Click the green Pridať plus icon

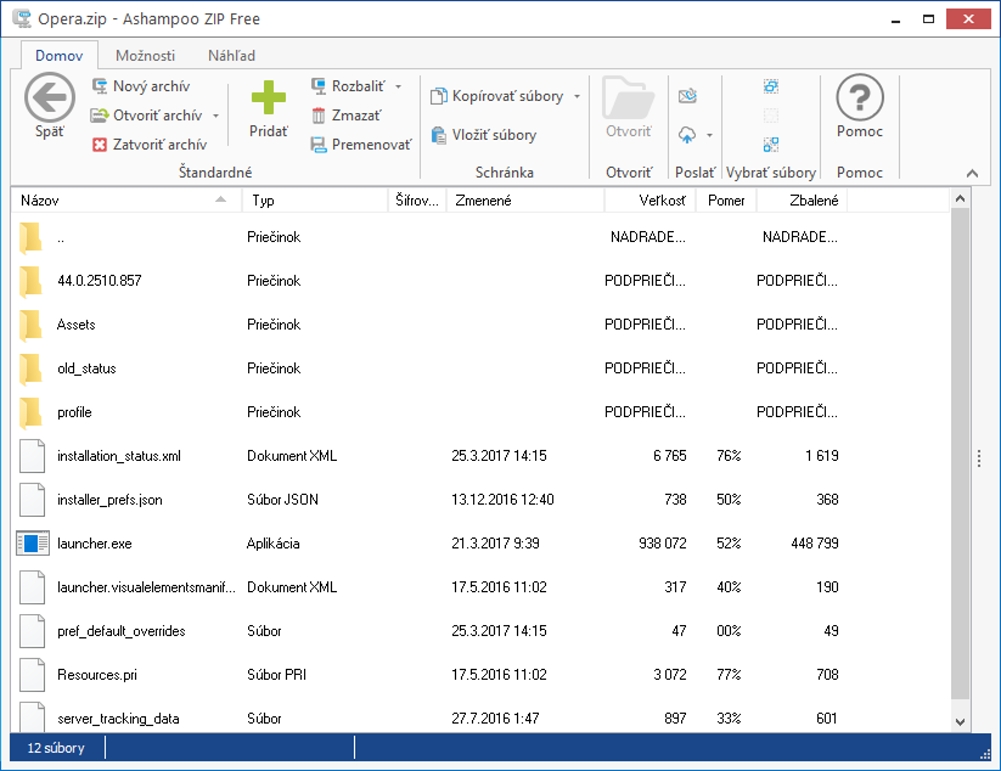click(268, 98)
